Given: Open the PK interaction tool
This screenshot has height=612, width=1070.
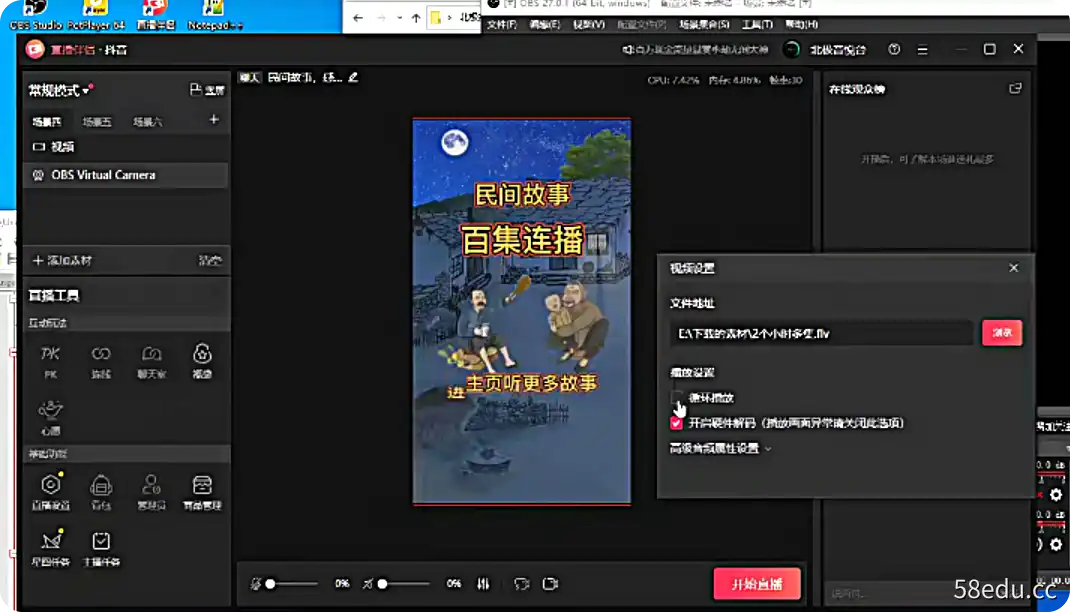Looking at the screenshot, I should pyautogui.click(x=50, y=362).
